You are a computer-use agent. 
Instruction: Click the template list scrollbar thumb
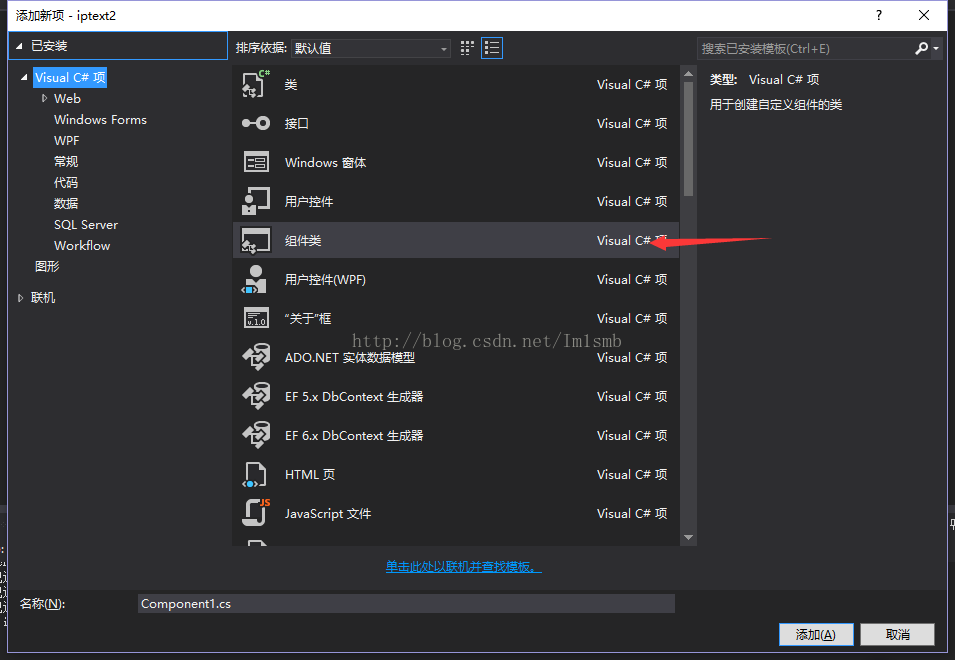[688, 139]
